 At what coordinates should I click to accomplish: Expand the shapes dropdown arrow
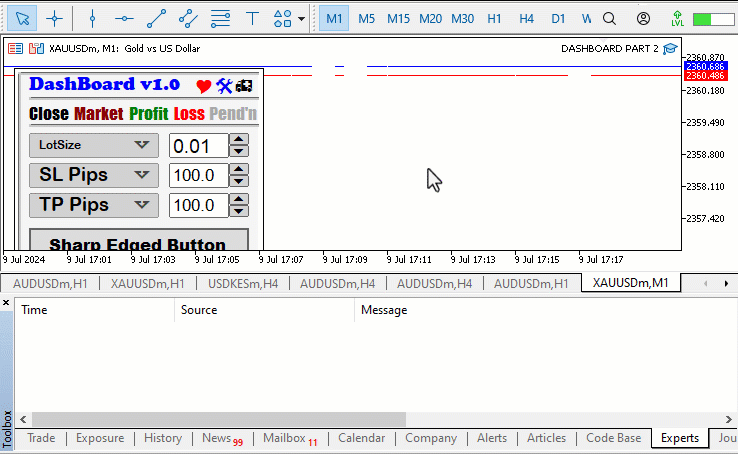301,19
